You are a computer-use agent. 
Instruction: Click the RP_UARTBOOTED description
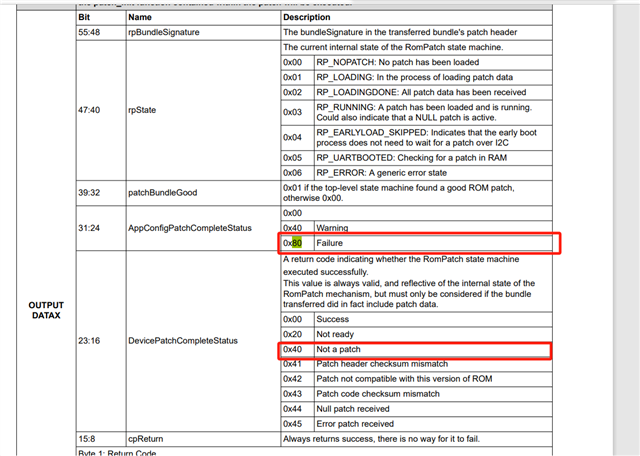(x=411, y=158)
